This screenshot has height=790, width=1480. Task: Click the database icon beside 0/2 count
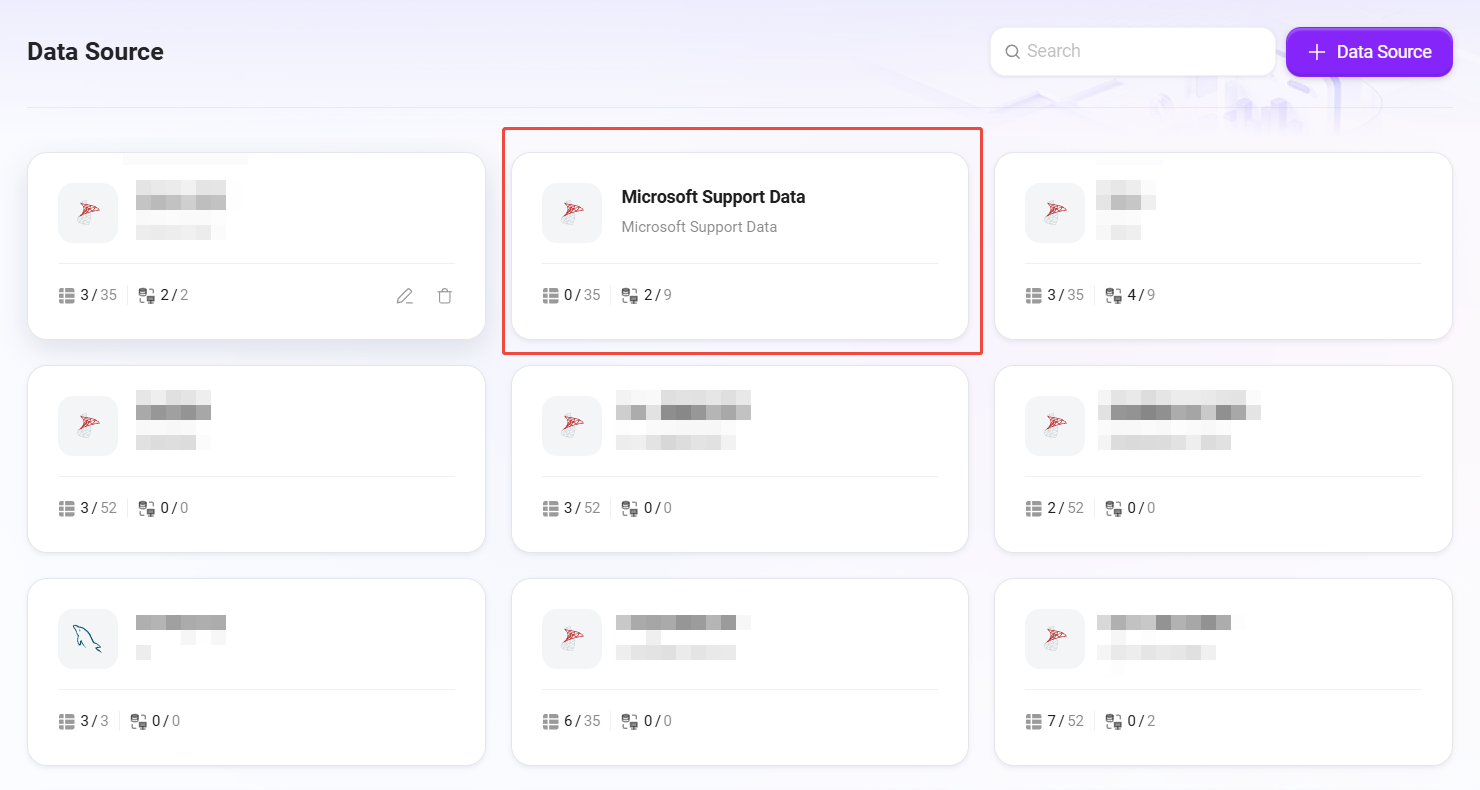click(x=1113, y=721)
